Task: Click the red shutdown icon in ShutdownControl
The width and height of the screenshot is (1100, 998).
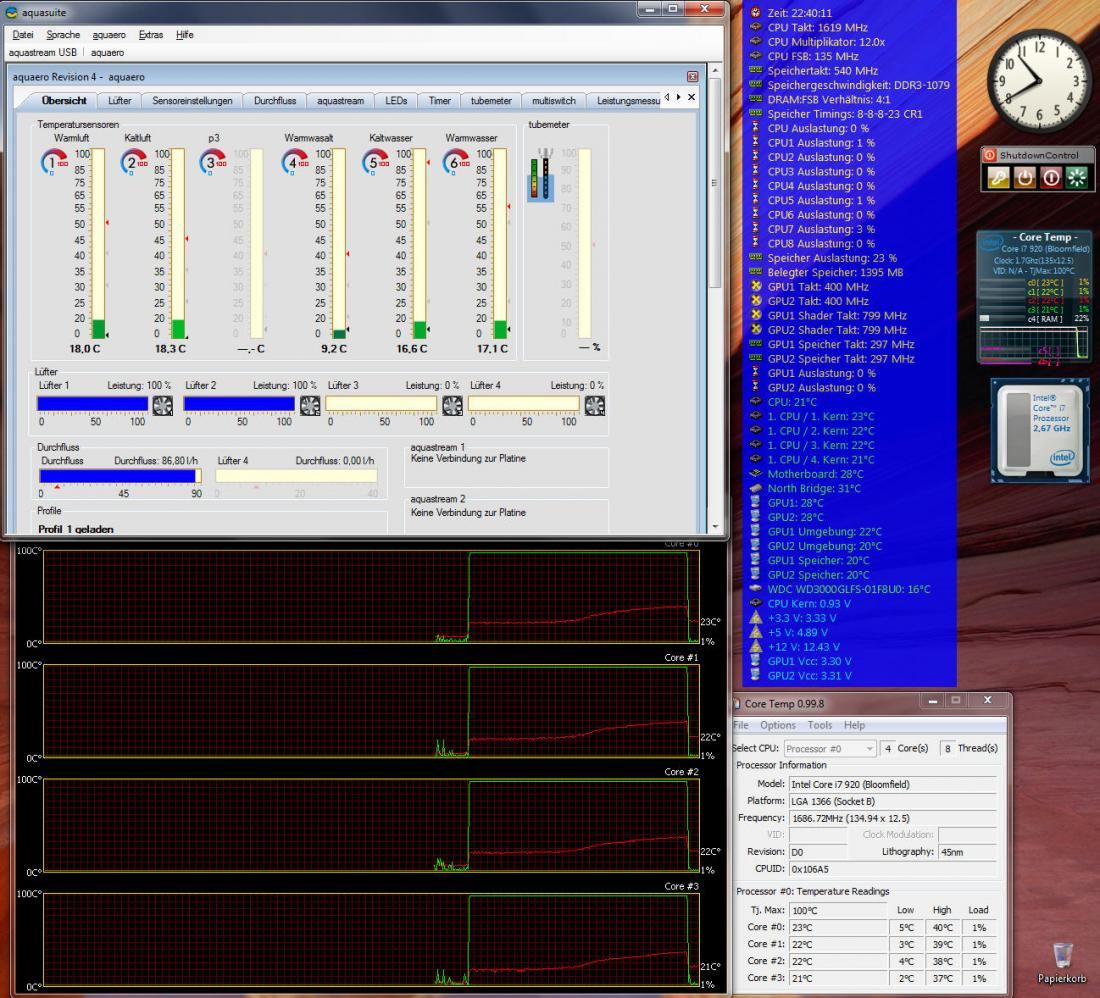Action: [x=1051, y=177]
